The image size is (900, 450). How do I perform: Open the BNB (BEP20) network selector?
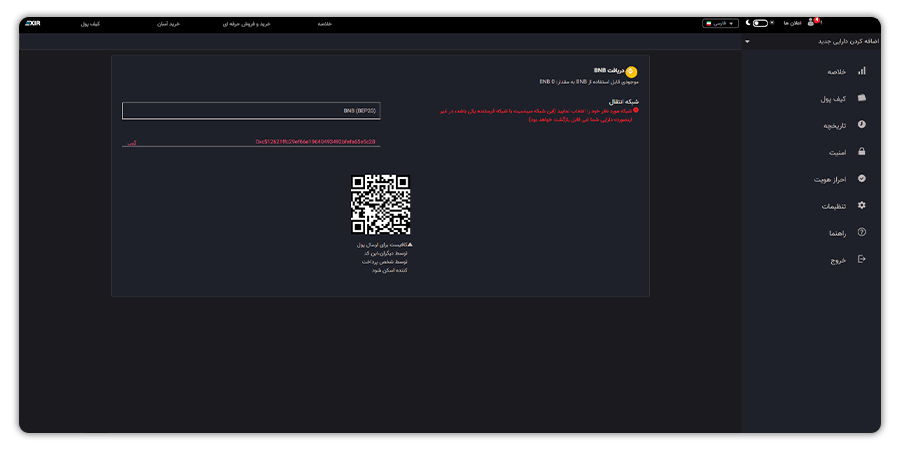pos(251,111)
